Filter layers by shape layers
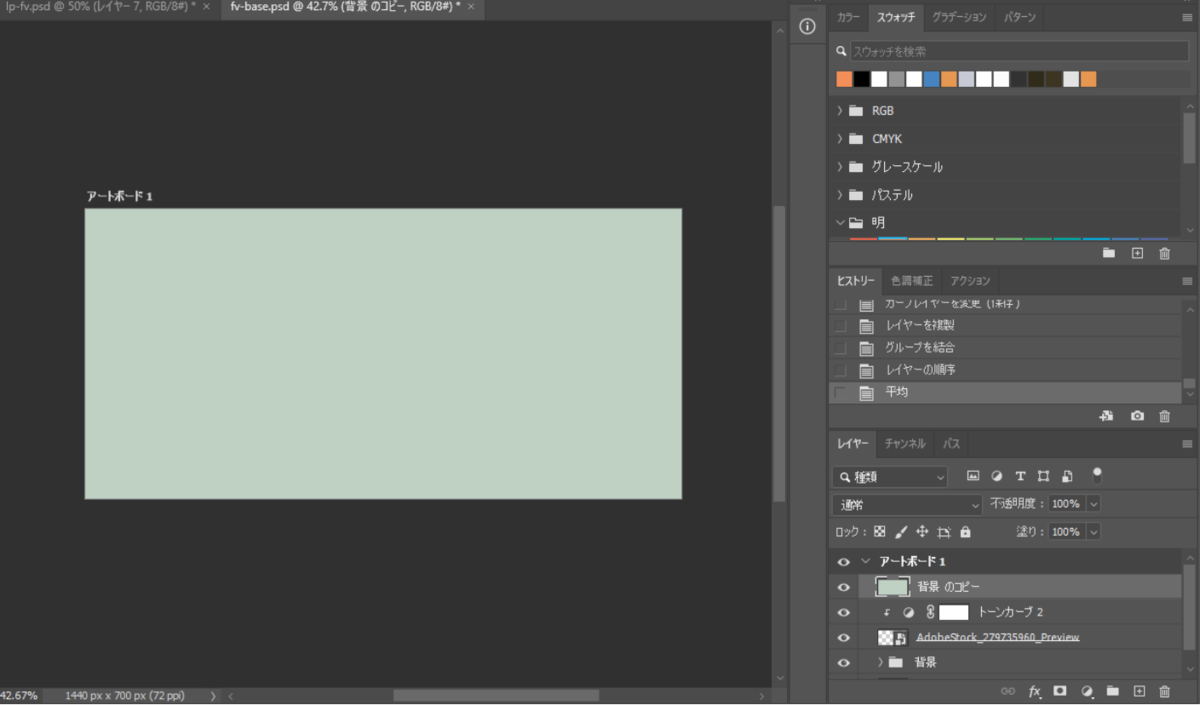Screen dimensions: 1200x705 (x=1044, y=477)
